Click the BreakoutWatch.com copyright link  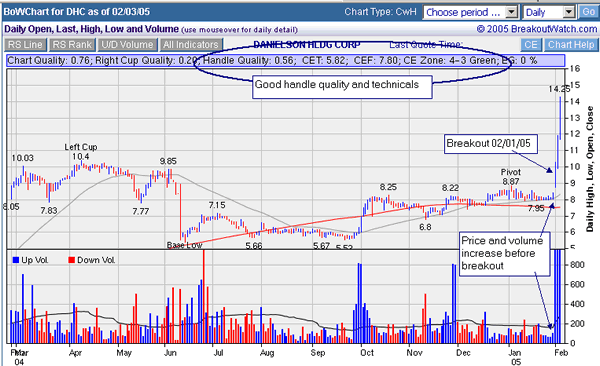pos(536,29)
